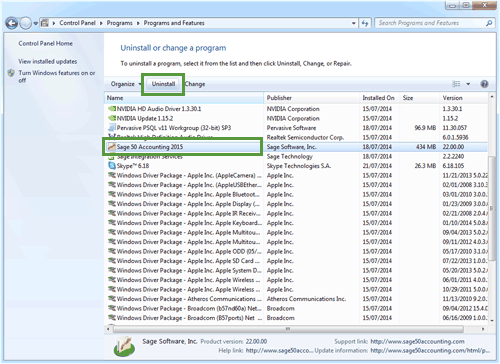Refresh the Programs and Features view

[365, 23]
